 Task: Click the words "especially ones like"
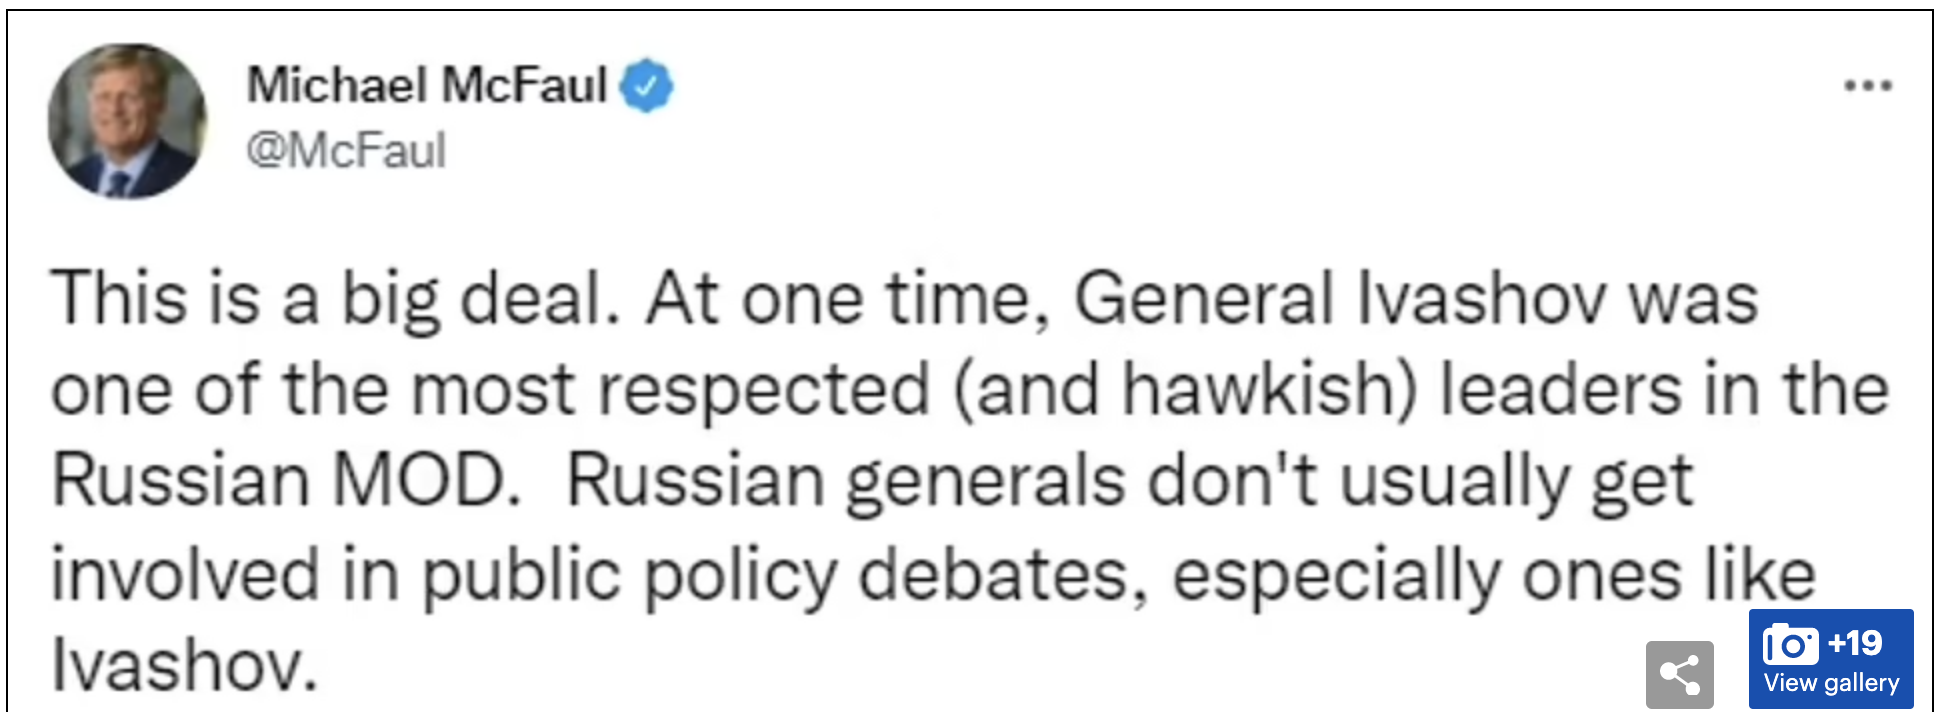[x=1494, y=576]
